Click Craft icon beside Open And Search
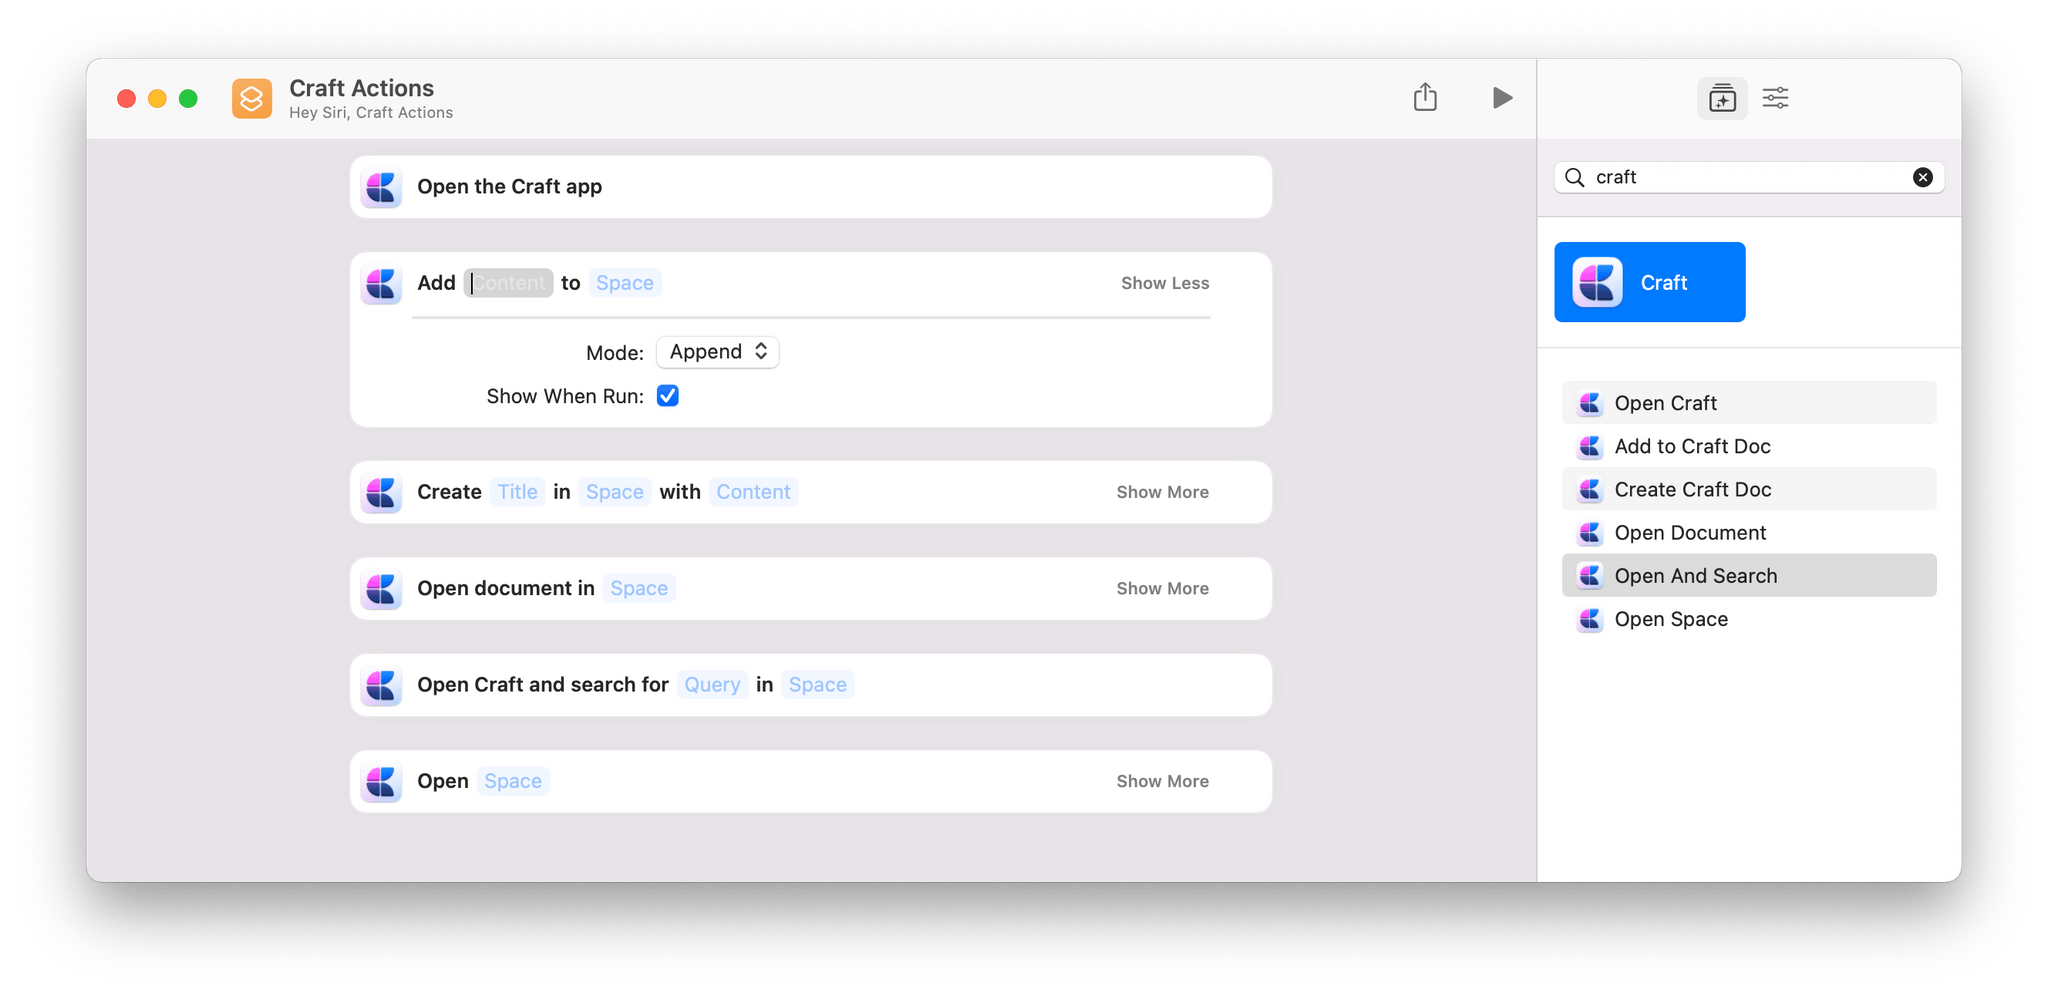The image size is (2048, 996). pos(1590,576)
